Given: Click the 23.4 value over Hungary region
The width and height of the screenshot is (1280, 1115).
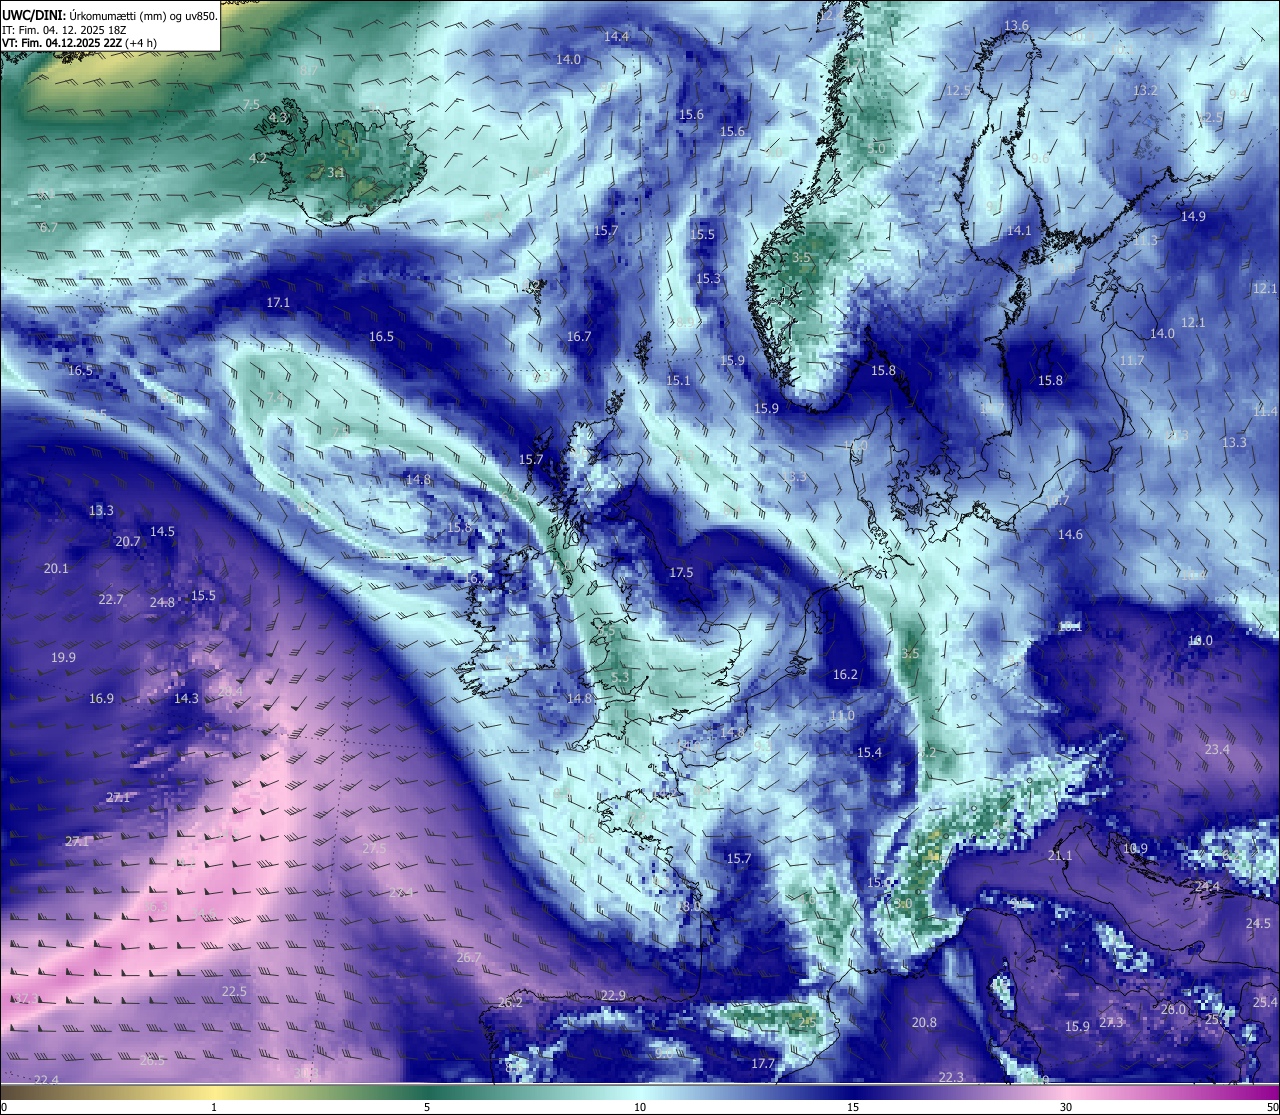Looking at the screenshot, I should [x=1217, y=750].
